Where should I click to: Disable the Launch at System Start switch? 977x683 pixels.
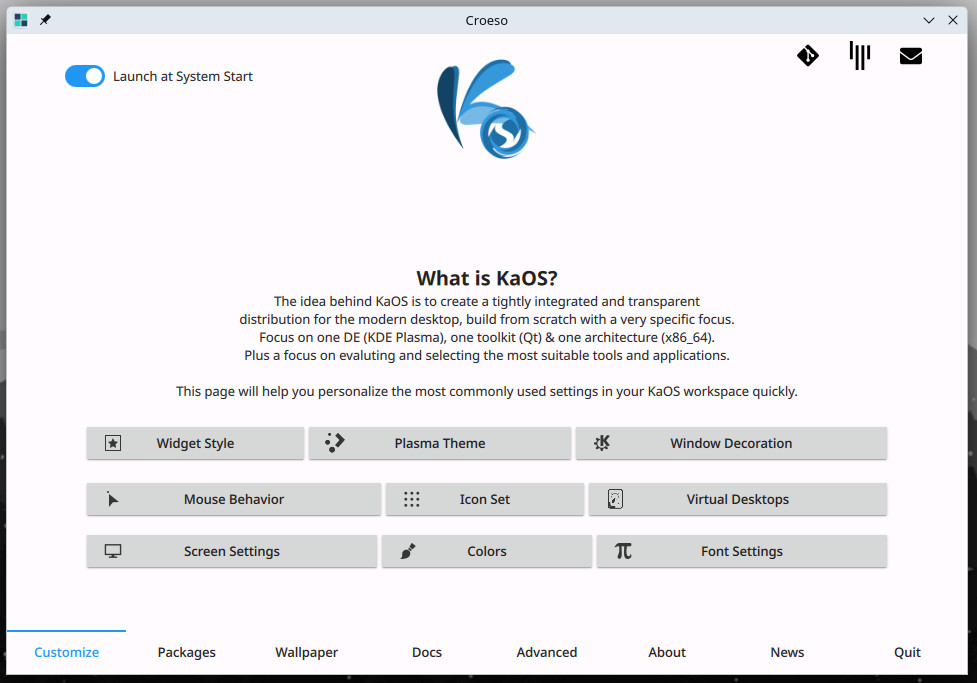coord(85,76)
